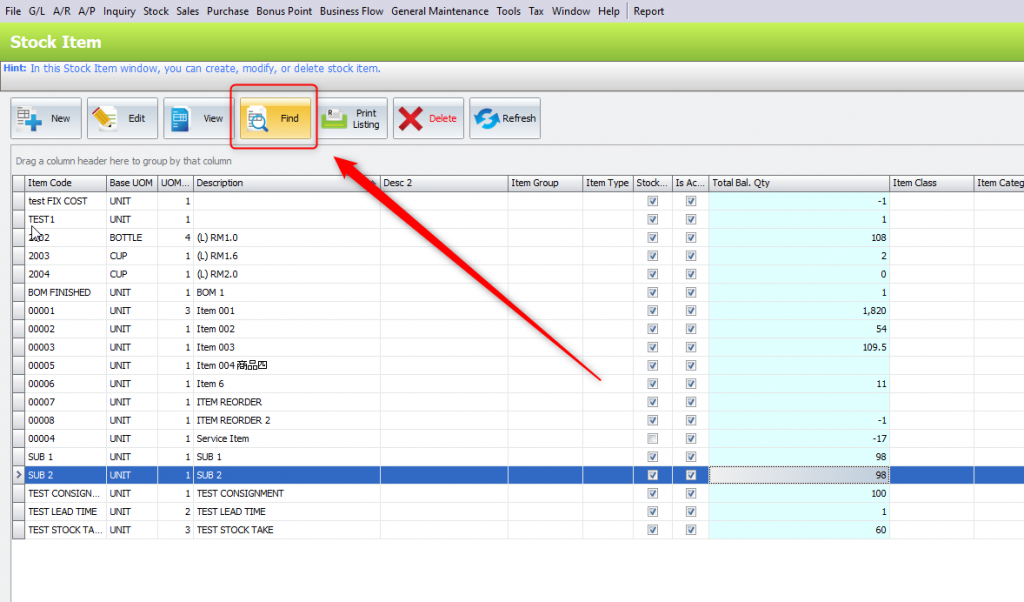The width and height of the screenshot is (1024, 602).
Task: Click the Edit pencil icon button
Action: pyautogui.click(x=105, y=119)
